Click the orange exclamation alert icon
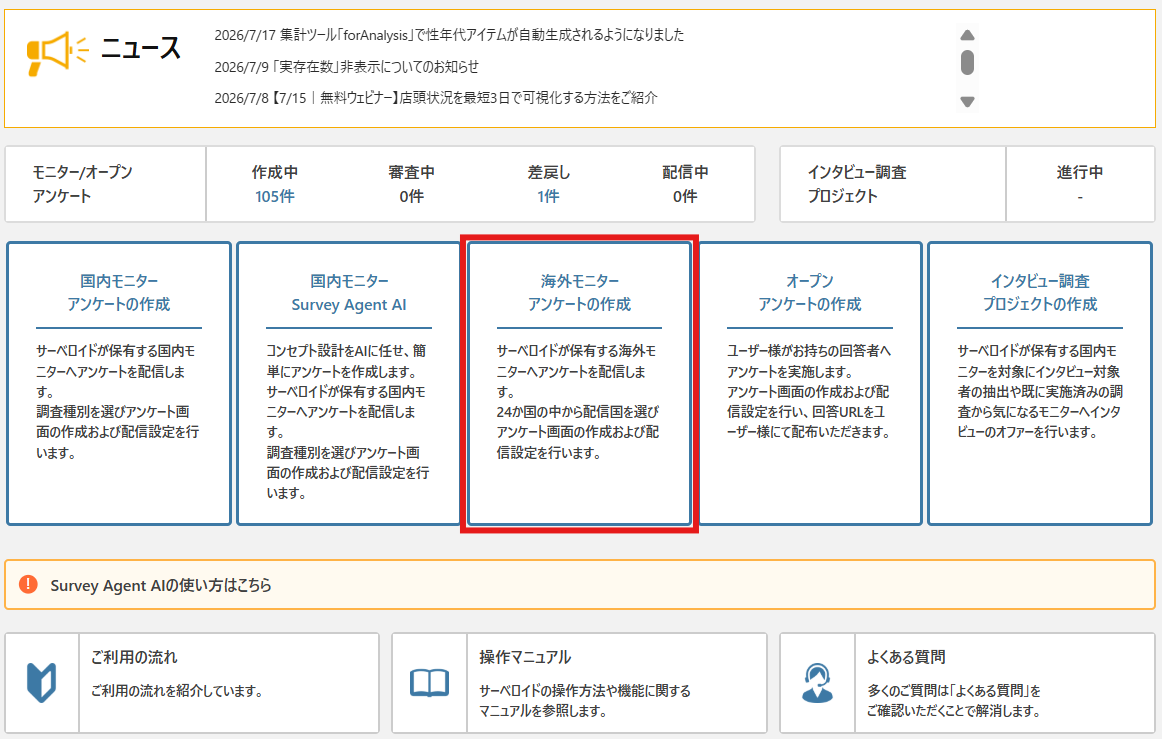Image resolution: width=1162 pixels, height=739 pixels. click(28, 584)
